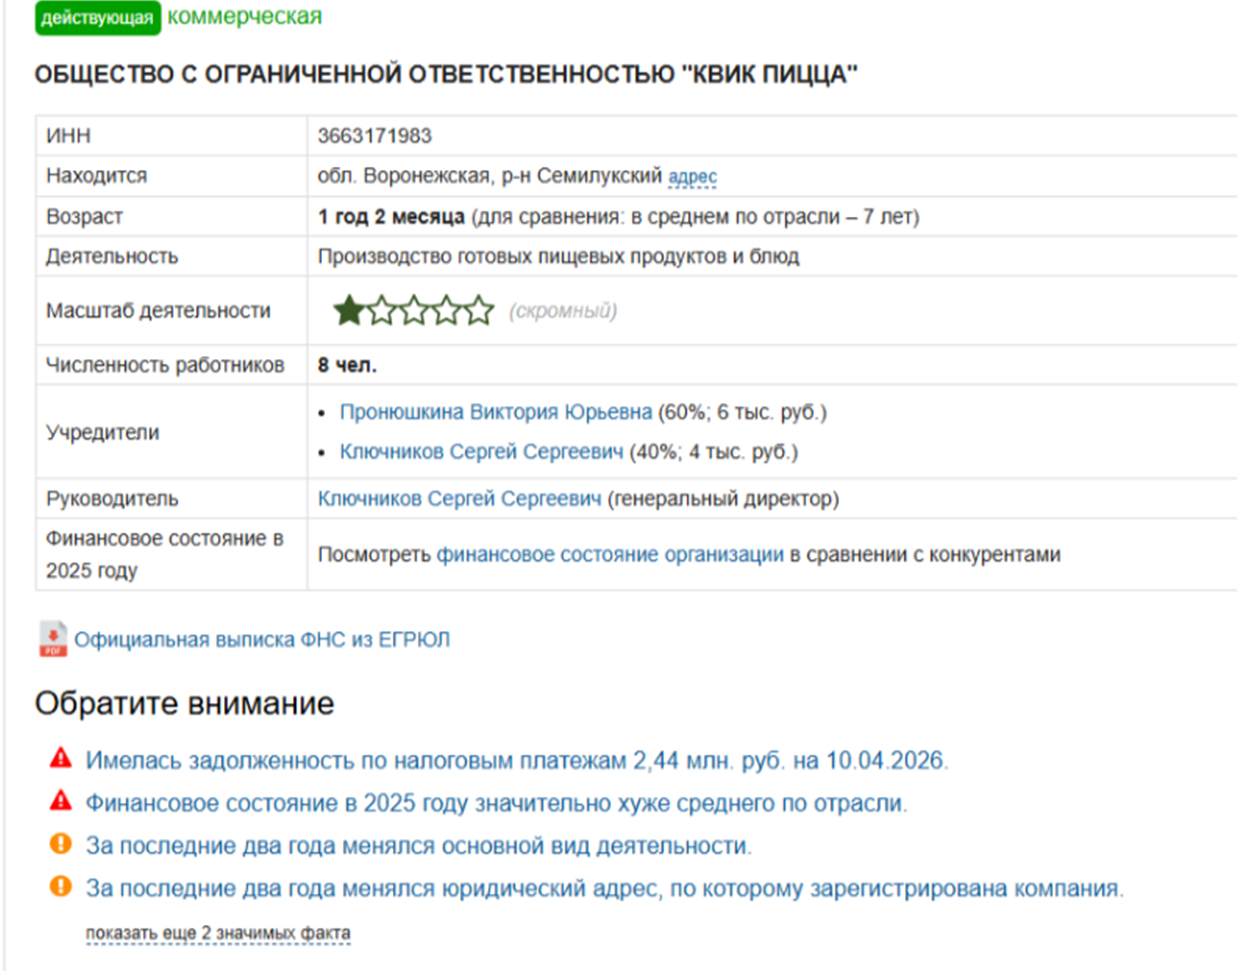Open notice about financial state worse than industry
Image resolution: width=1237 pixels, height=971 pixels.
(496, 803)
